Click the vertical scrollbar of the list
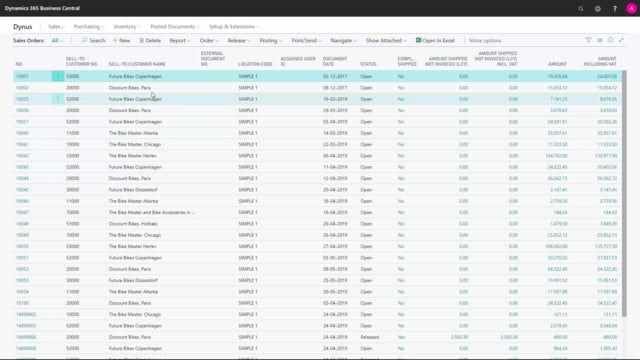640x360 pixels. (624, 194)
